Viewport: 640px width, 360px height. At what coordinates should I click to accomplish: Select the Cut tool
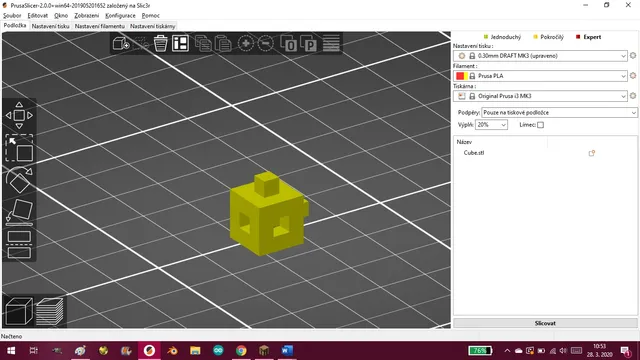point(19,244)
